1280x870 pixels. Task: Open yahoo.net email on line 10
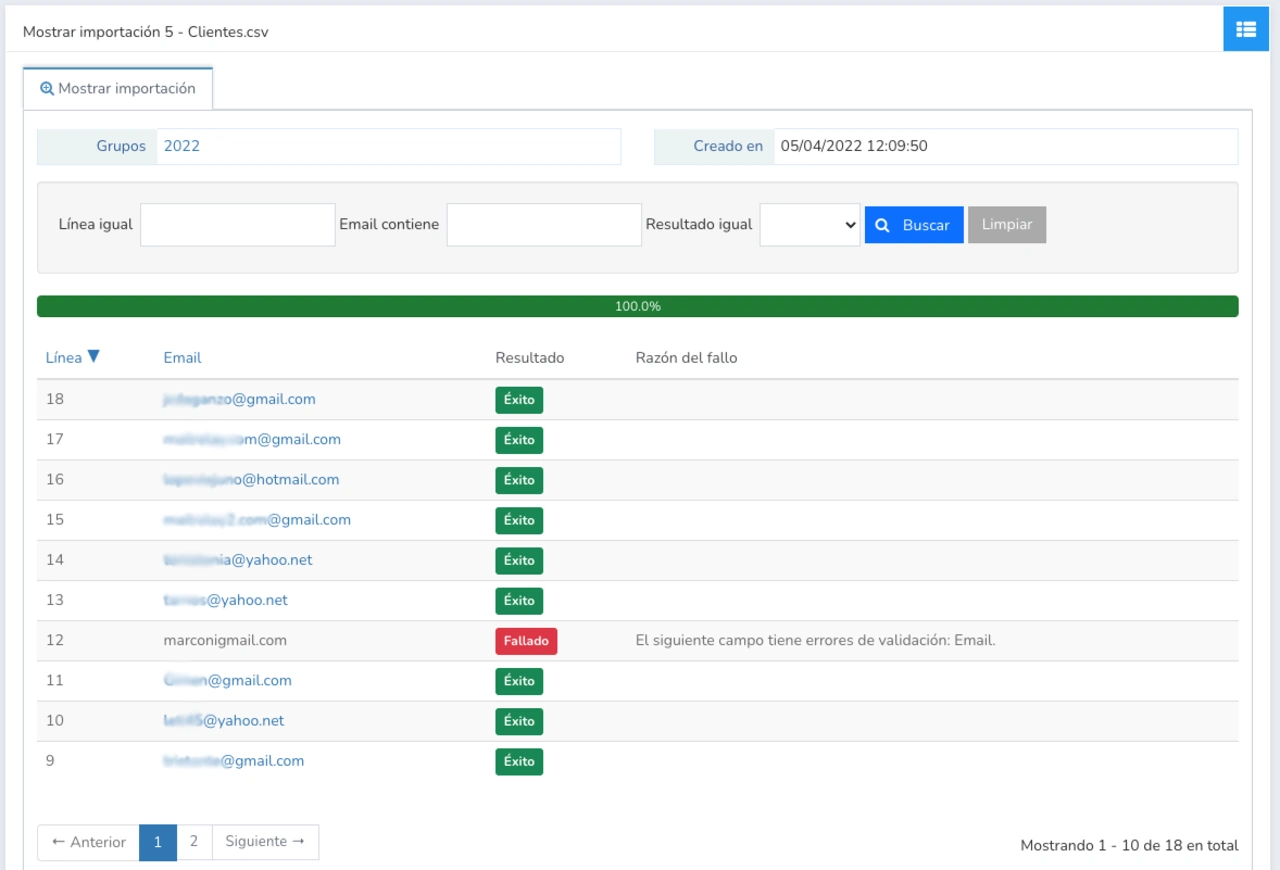click(x=224, y=720)
